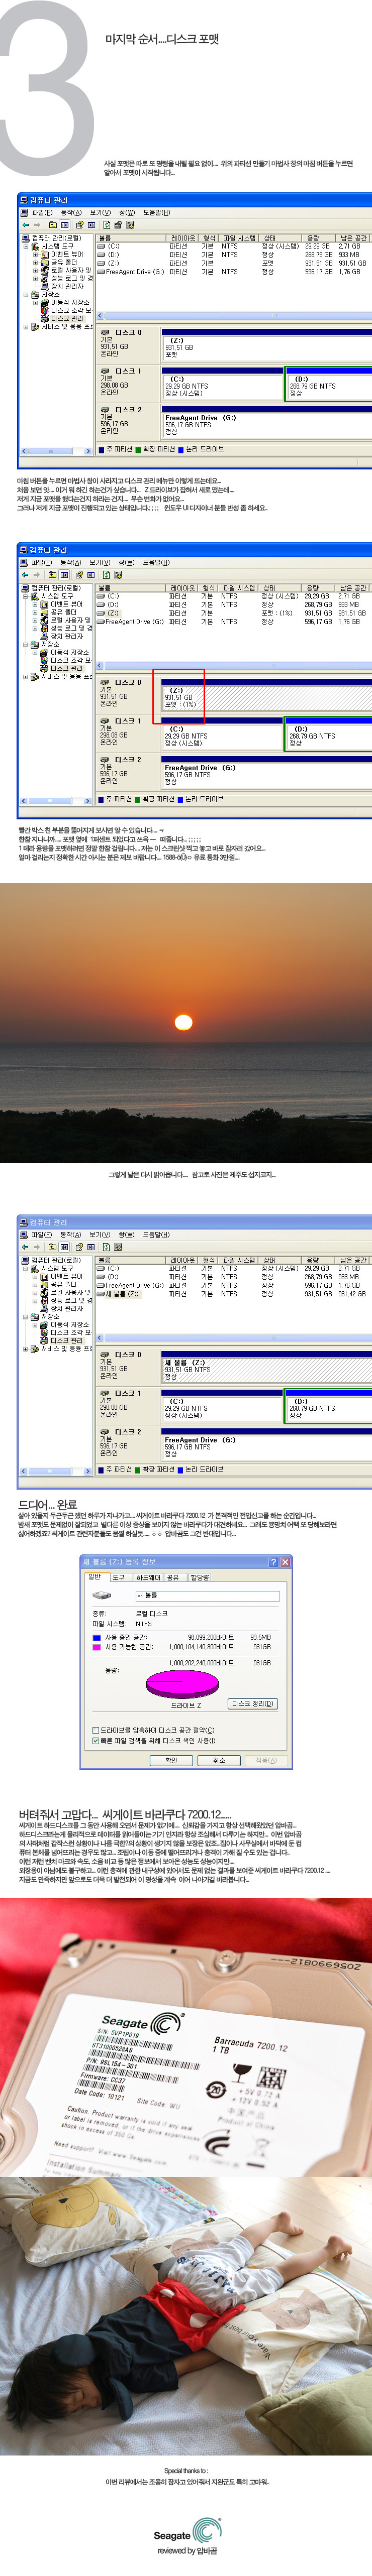Viewport: 372px width, 2576px height.
Task: Click 디스크 0 disk icon in 새 볼륨 (Z:) window
Action: 106,1354
